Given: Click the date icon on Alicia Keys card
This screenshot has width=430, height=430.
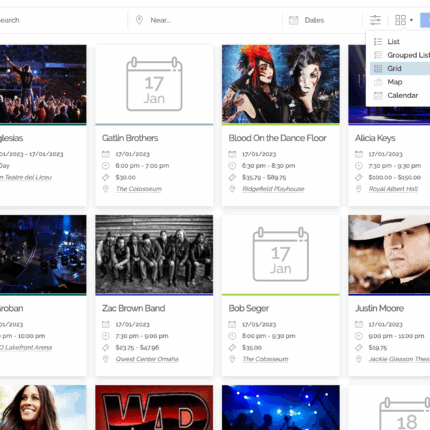Looking at the screenshot, I should (x=359, y=154).
